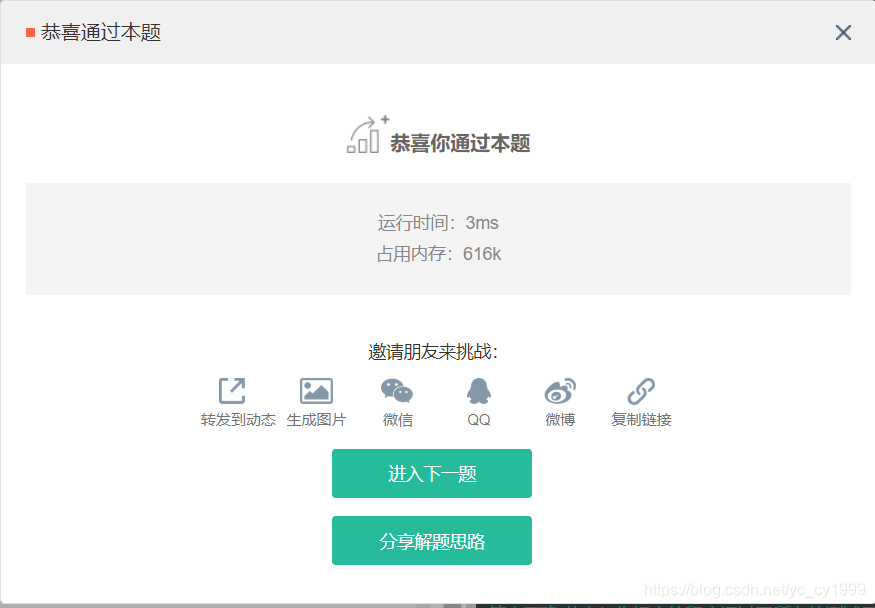The image size is (875, 608).
Task: Click the 复制链接 label
Action: tap(641, 419)
